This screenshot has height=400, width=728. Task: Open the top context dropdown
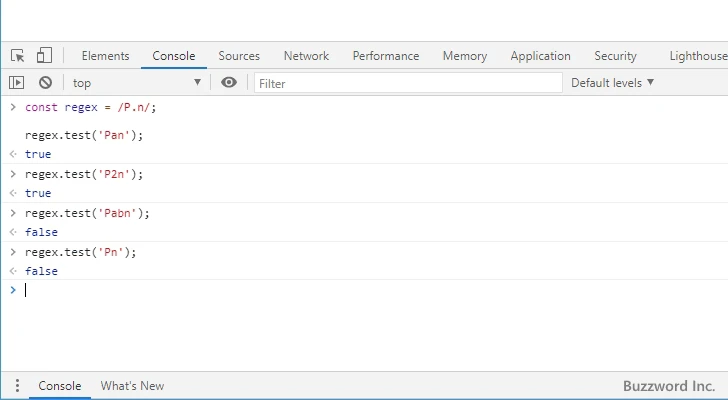[x=136, y=83]
